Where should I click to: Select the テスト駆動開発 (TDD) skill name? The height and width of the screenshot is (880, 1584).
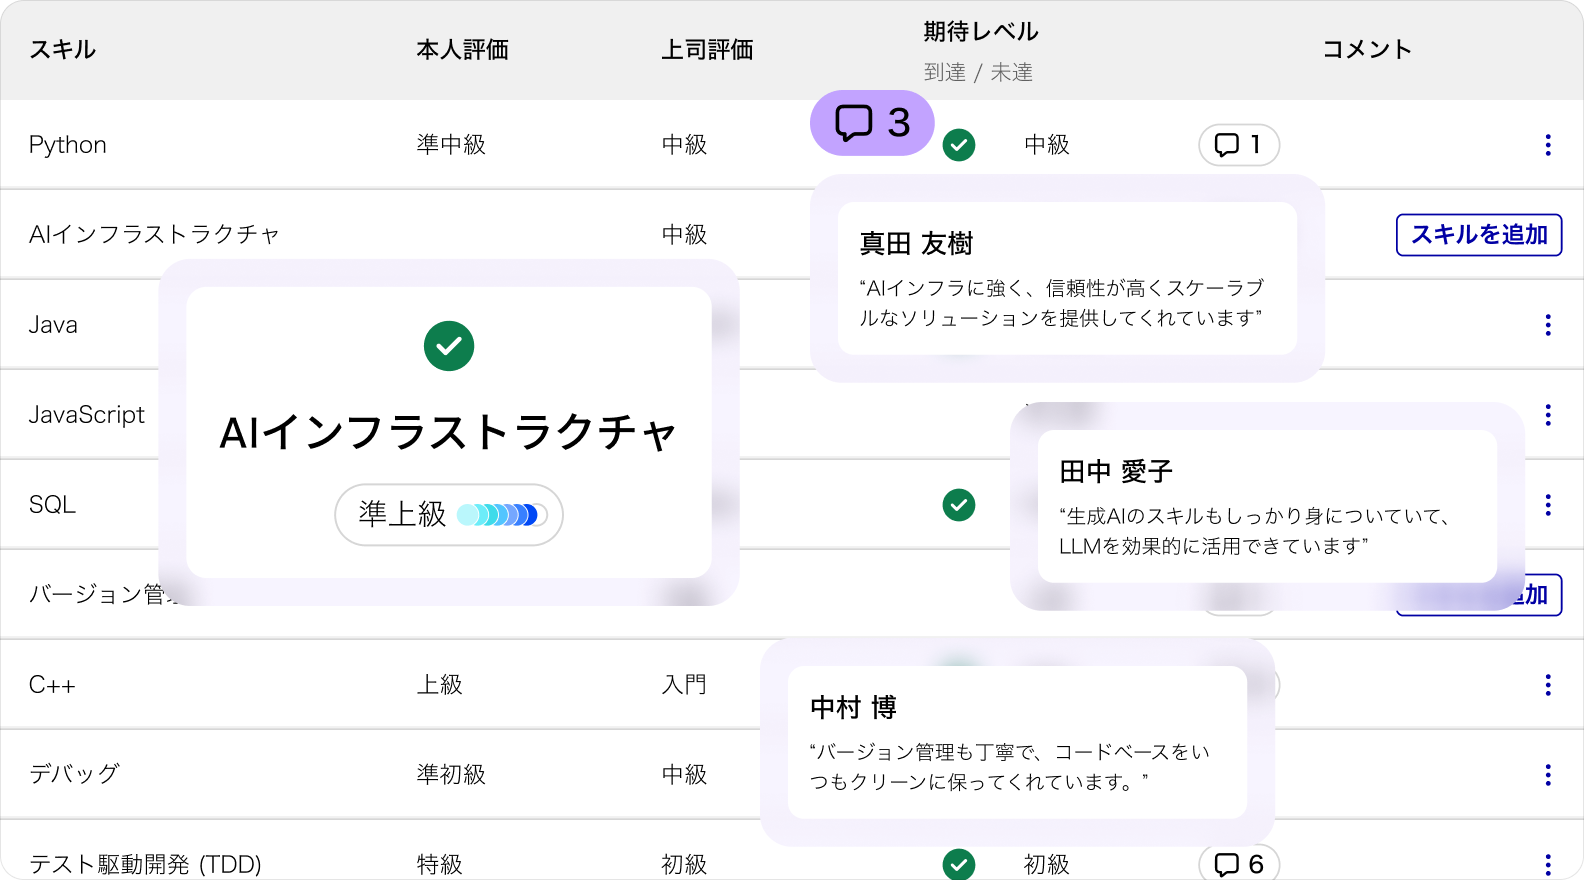(x=145, y=865)
